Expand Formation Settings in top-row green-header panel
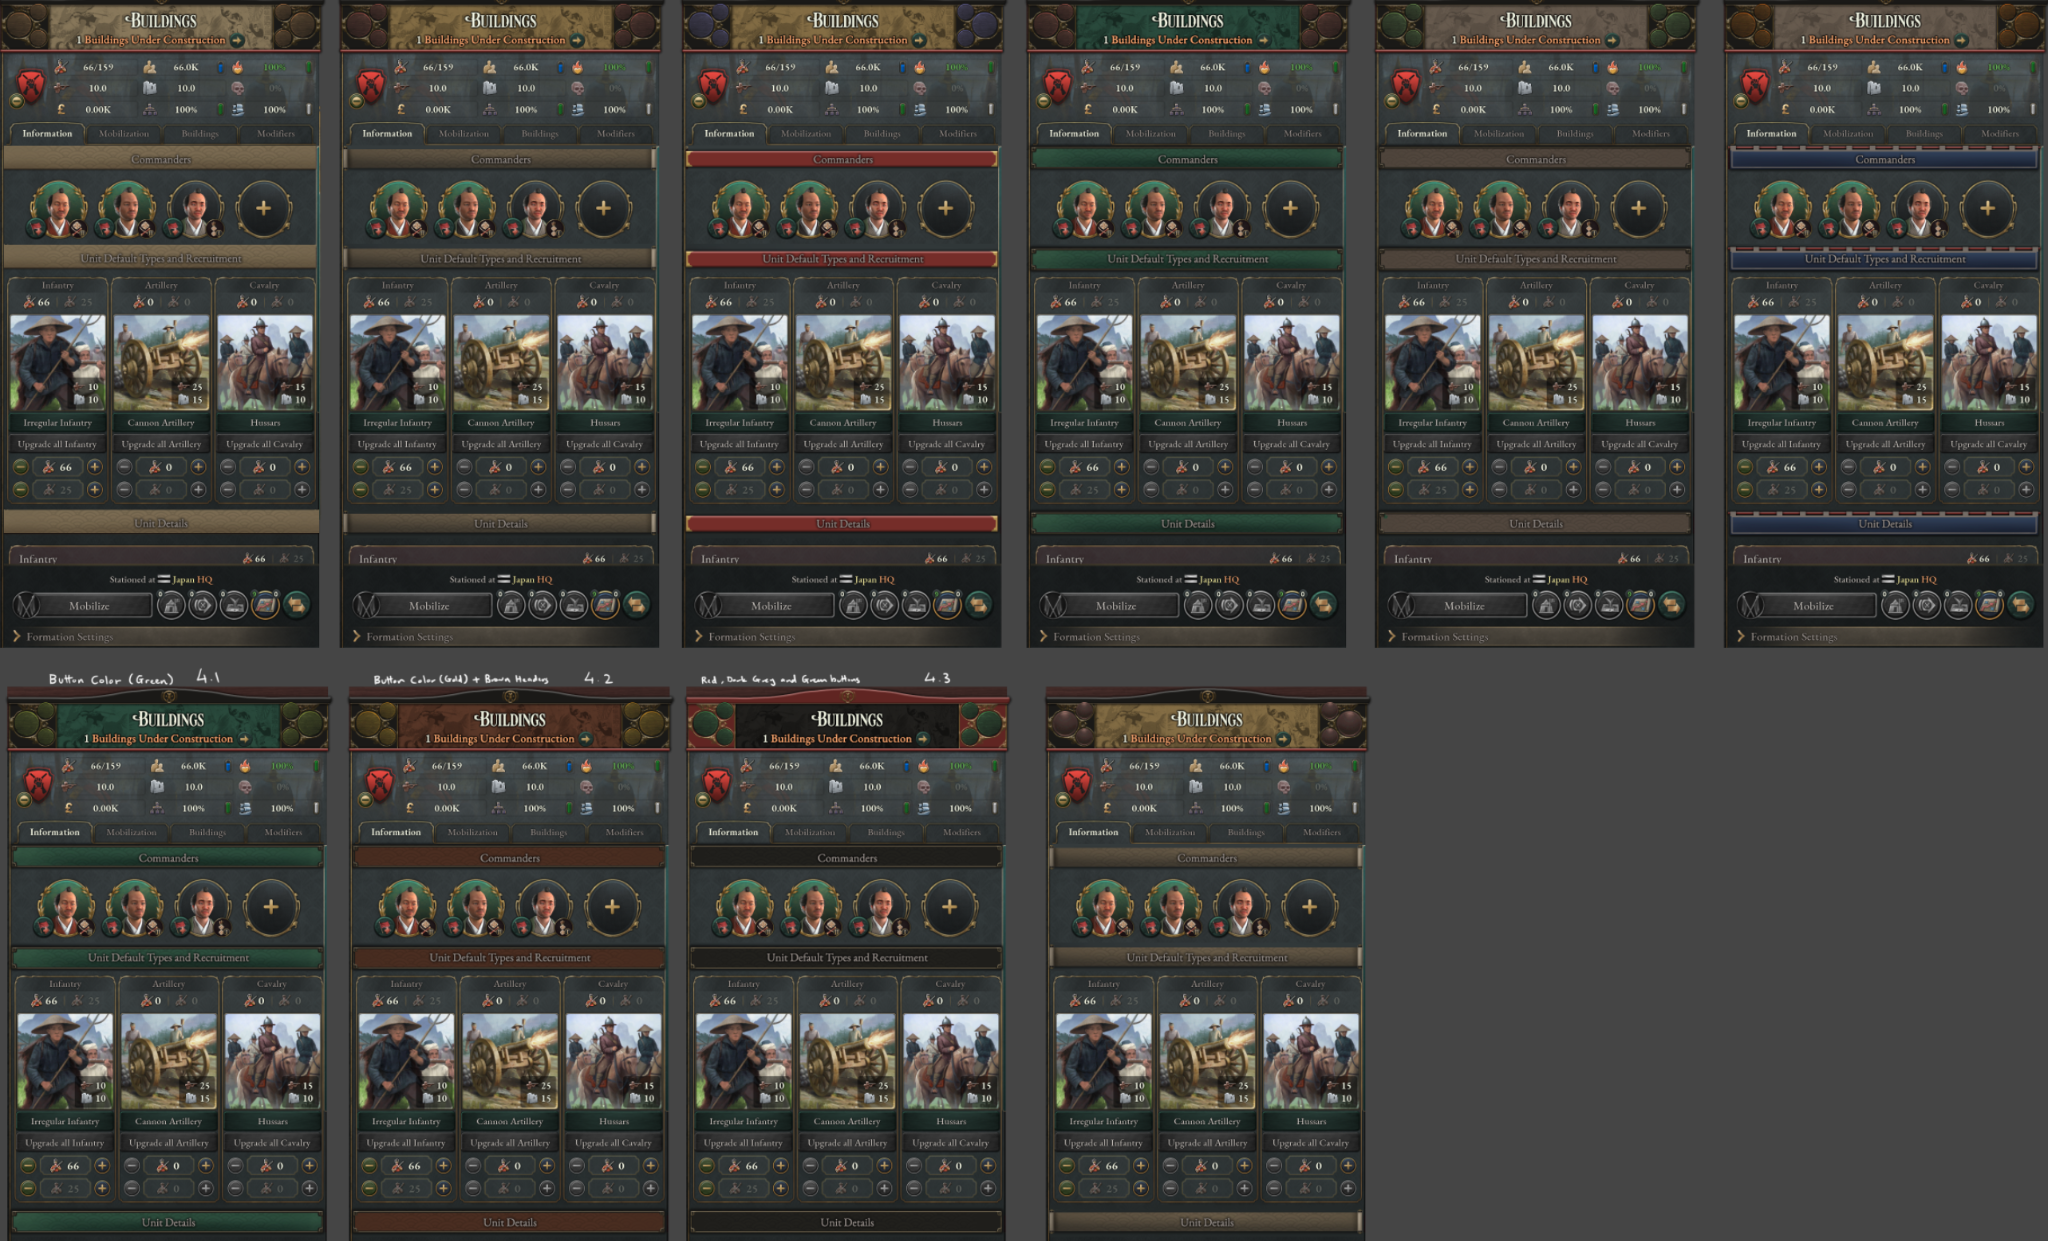The width and height of the screenshot is (2048, 1241). [1095, 637]
